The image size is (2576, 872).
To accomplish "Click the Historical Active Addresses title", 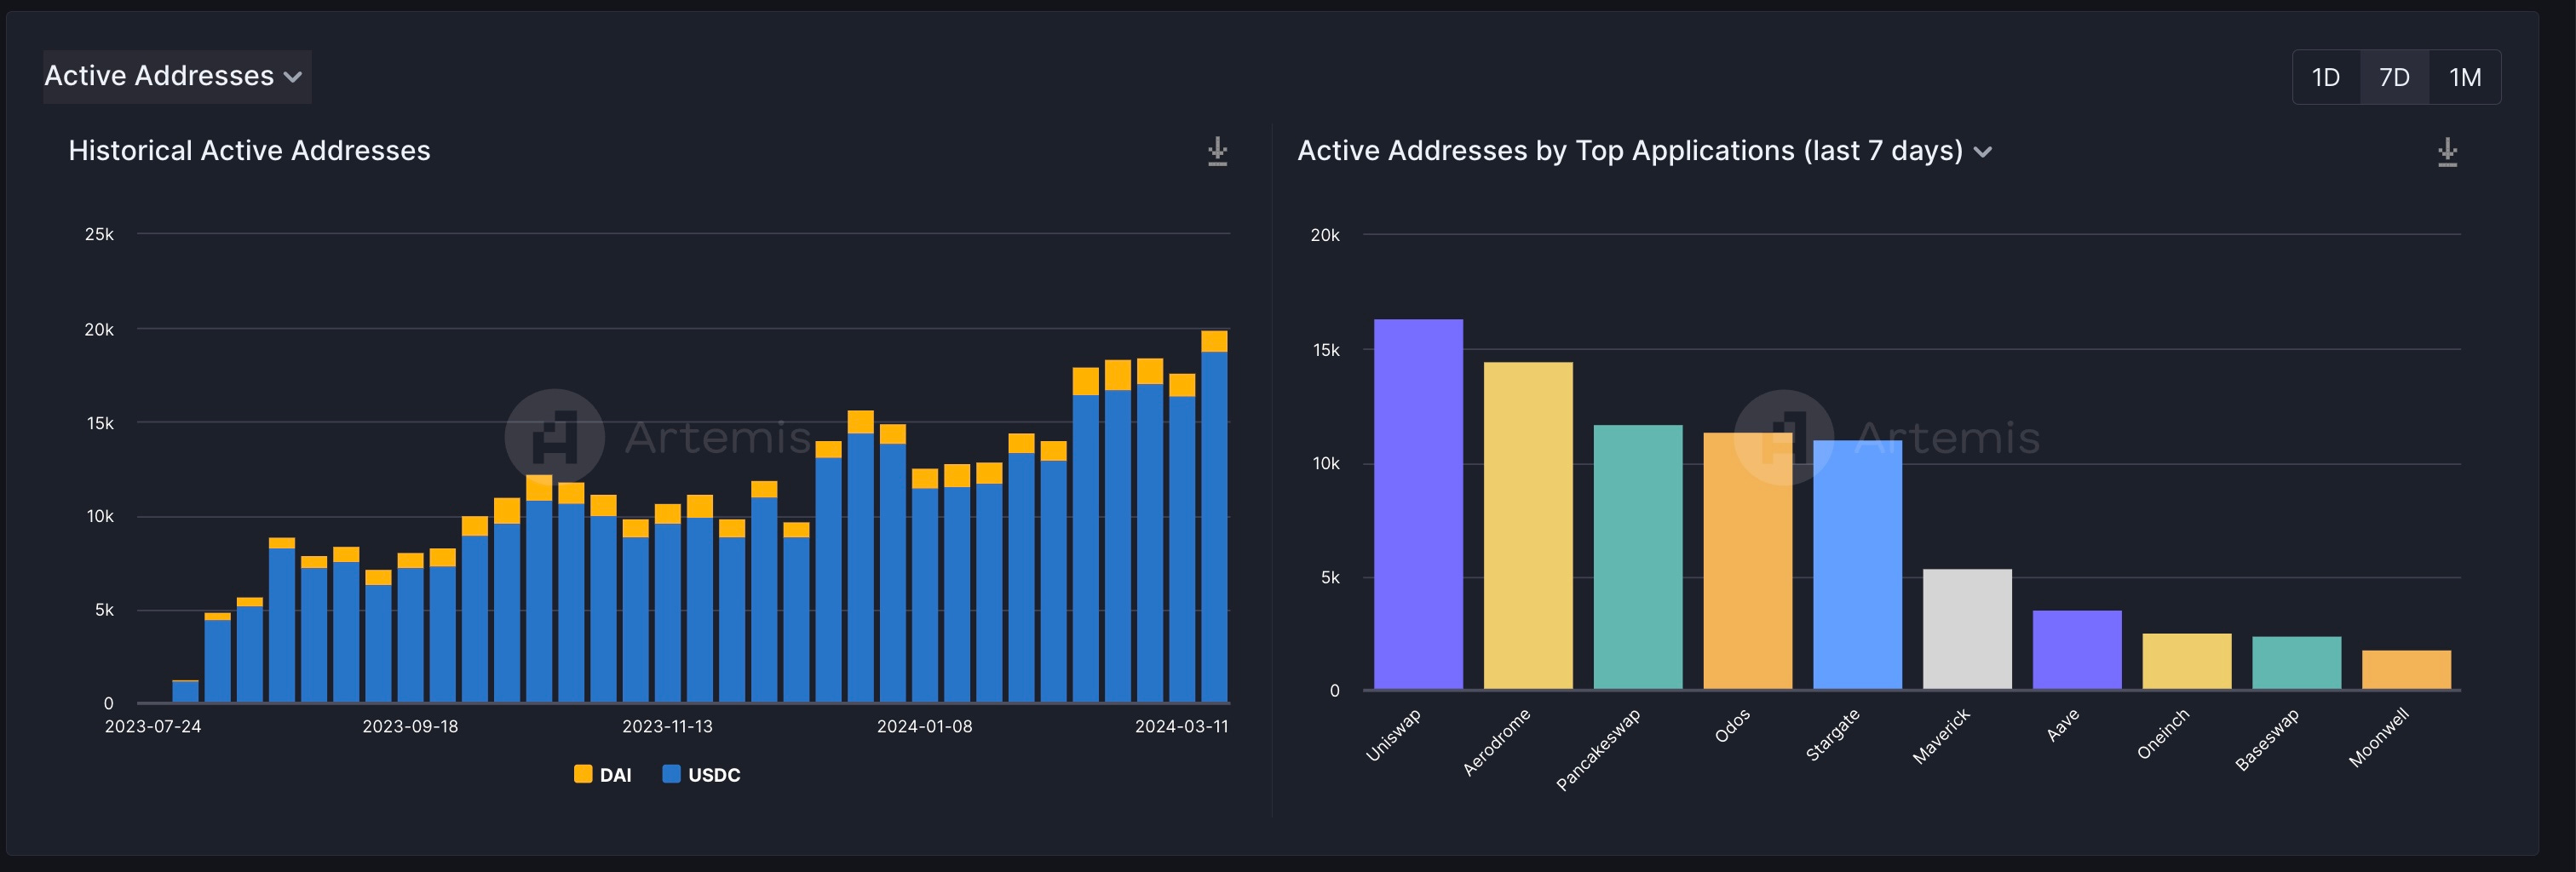I will click(x=249, y=151).
